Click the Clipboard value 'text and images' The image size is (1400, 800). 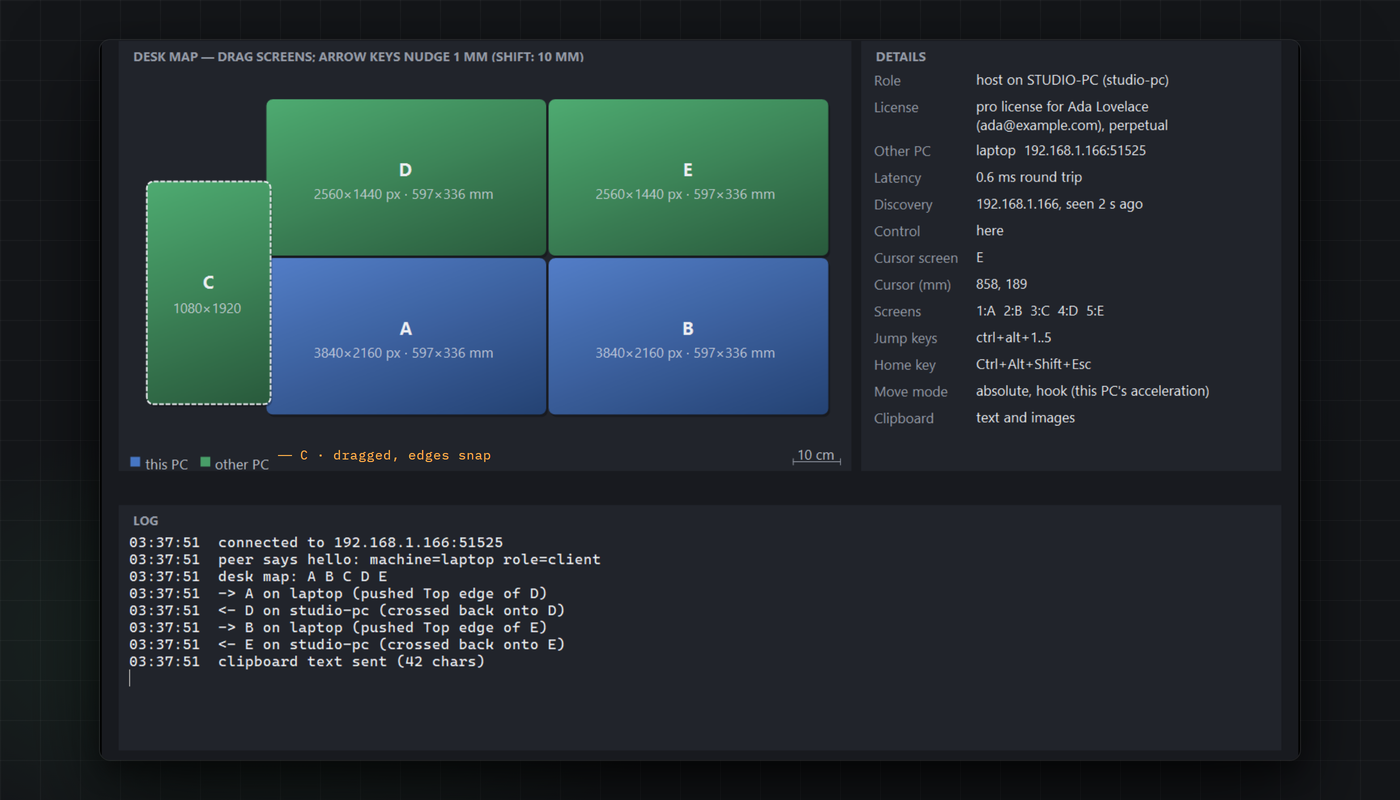[1026, 418]
